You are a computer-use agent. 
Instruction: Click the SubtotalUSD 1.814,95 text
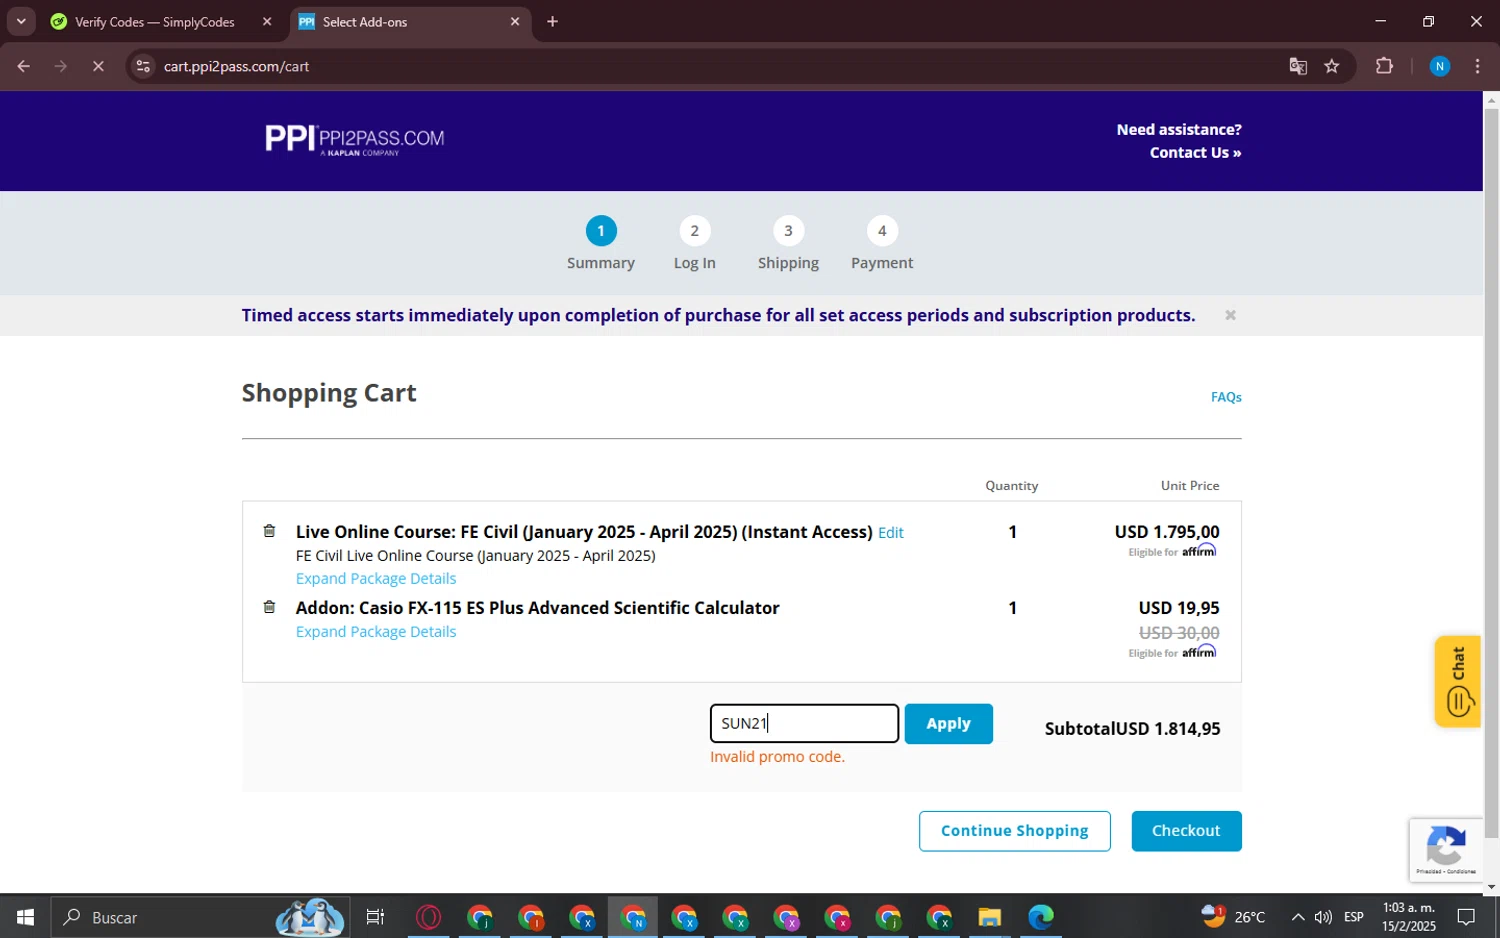(x=1132, y=729)
